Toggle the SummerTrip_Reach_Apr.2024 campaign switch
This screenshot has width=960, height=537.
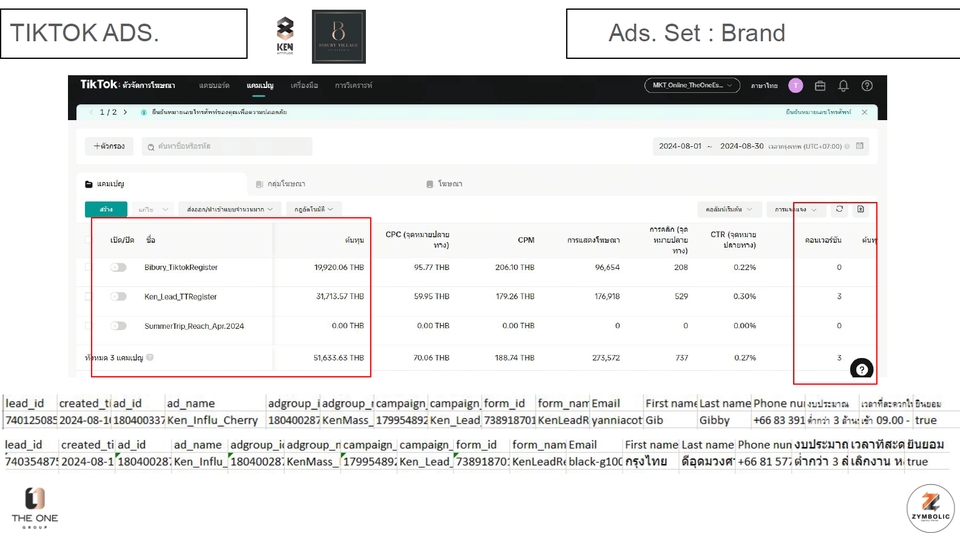pyautogui.click(x=118, y=326)
